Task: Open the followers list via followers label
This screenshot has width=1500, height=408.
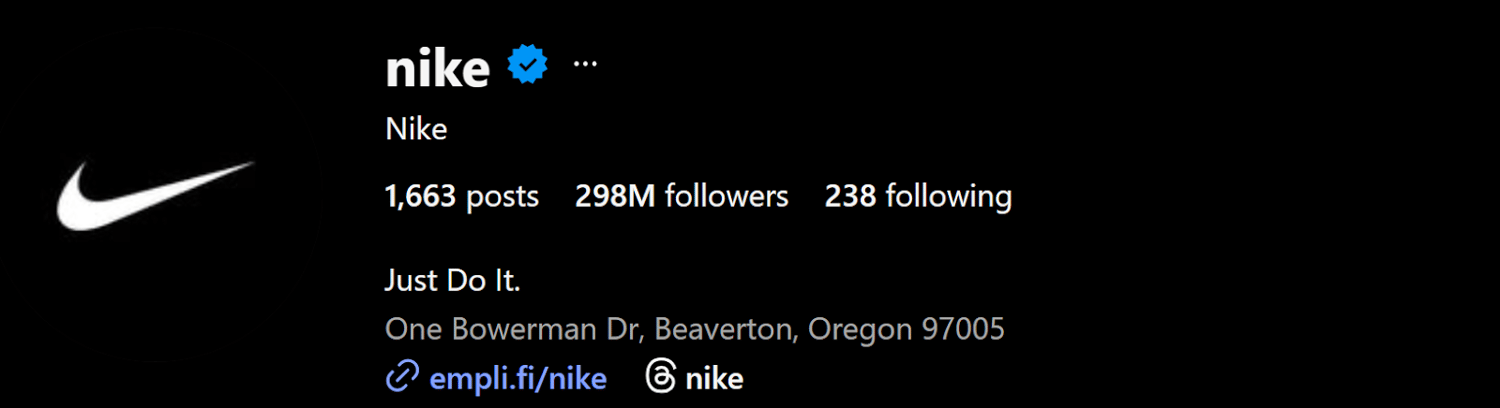Action: coord(726,196)
